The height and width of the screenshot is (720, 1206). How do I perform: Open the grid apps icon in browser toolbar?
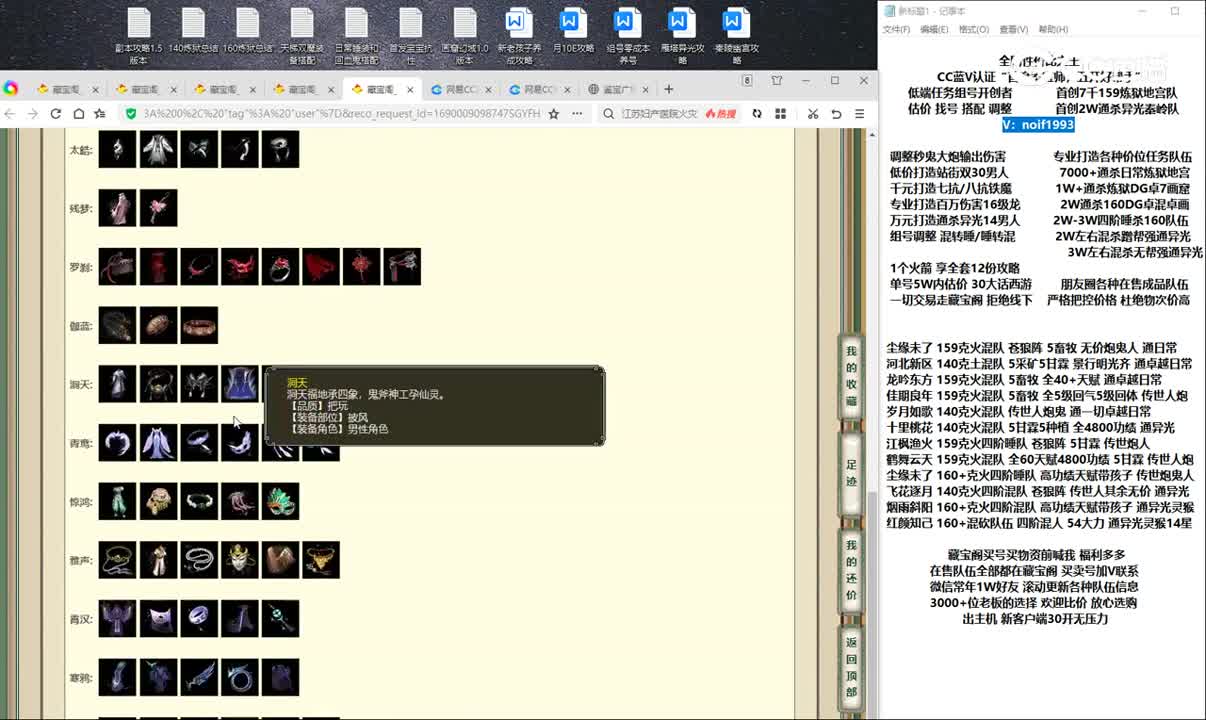pyautogui.click(x=781, y=114)
